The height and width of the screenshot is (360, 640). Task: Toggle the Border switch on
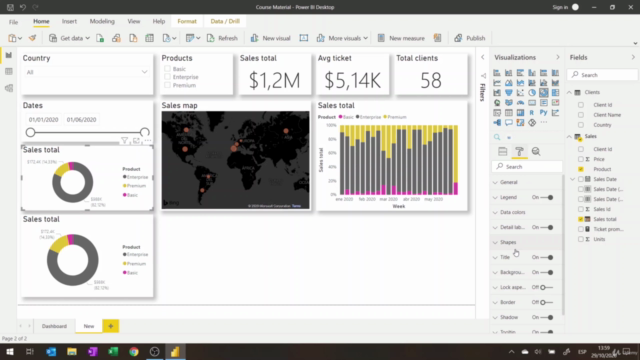tap(547, 302)
